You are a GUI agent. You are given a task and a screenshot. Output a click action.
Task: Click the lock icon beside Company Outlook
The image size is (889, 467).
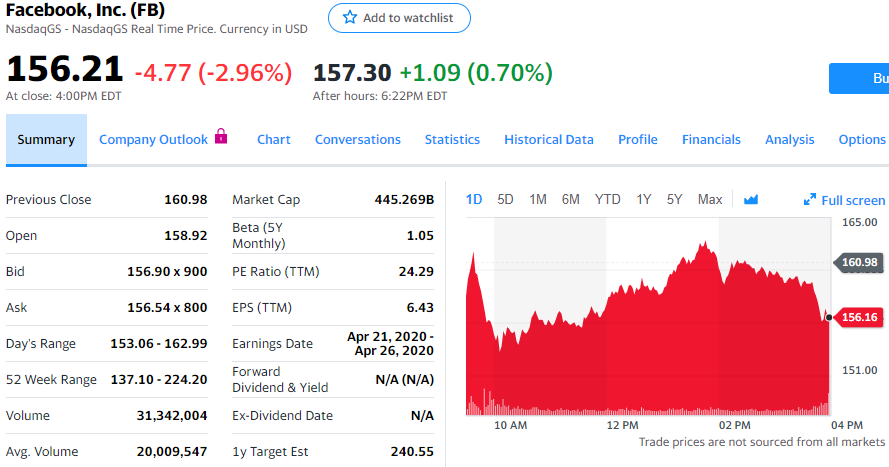point(221,137)
